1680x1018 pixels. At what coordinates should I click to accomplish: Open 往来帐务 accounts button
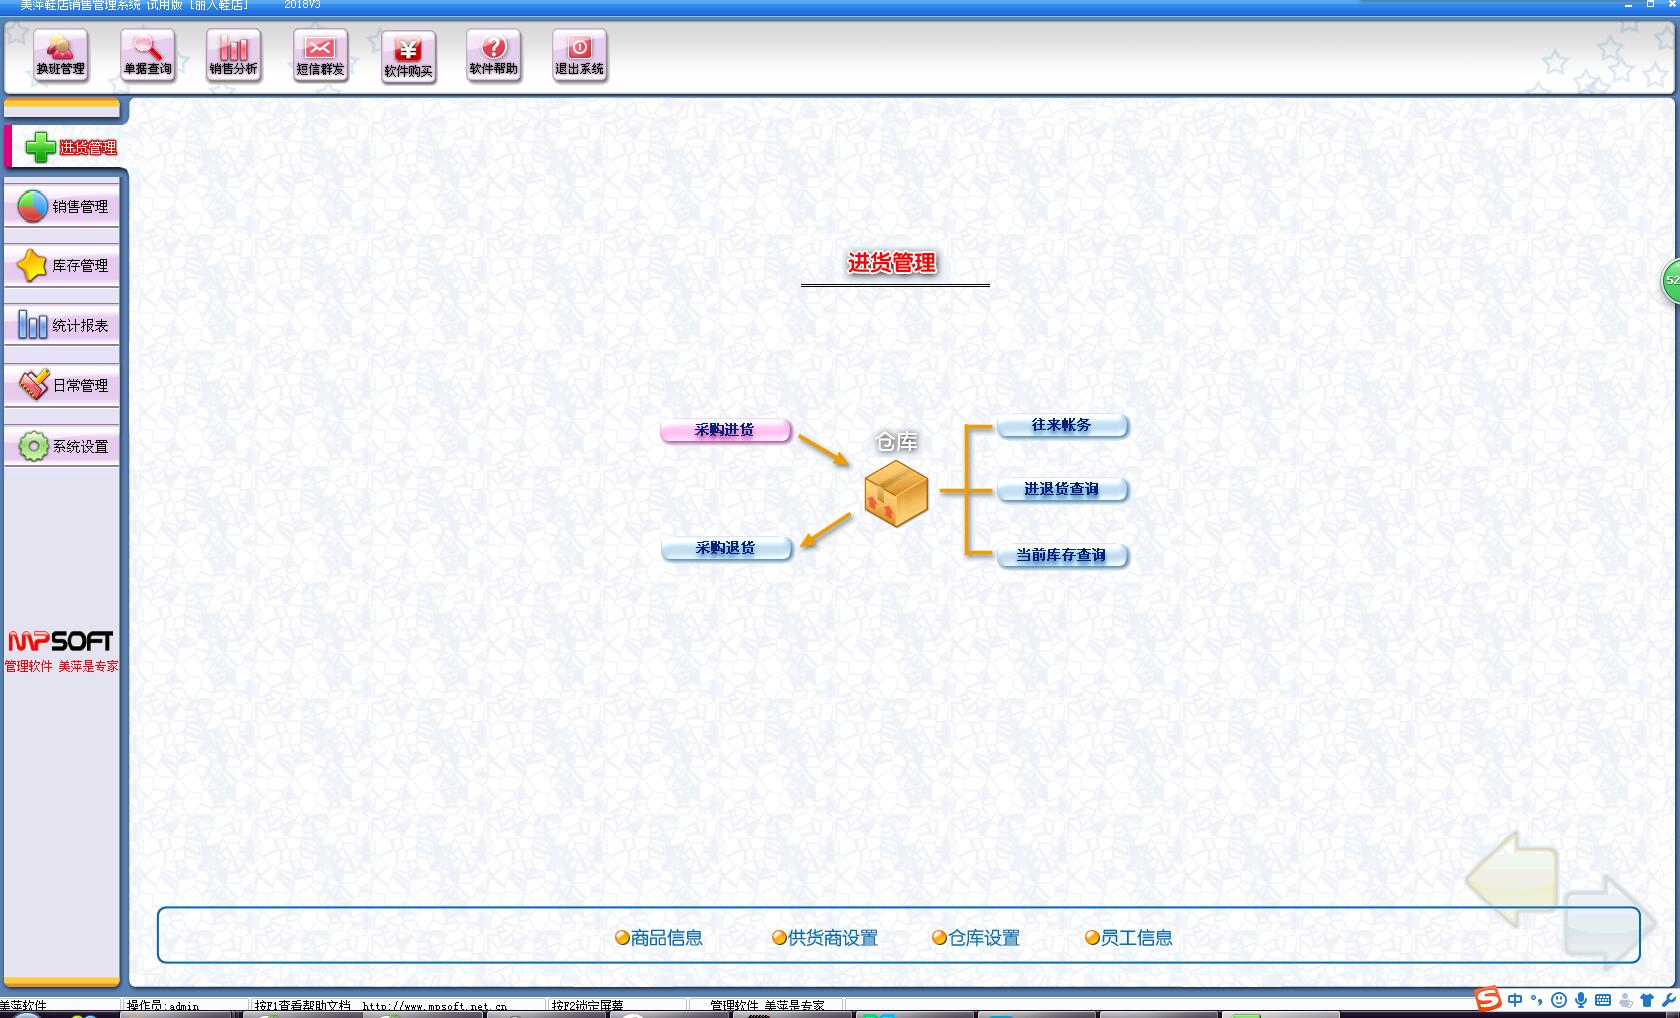pos(1062,426)
